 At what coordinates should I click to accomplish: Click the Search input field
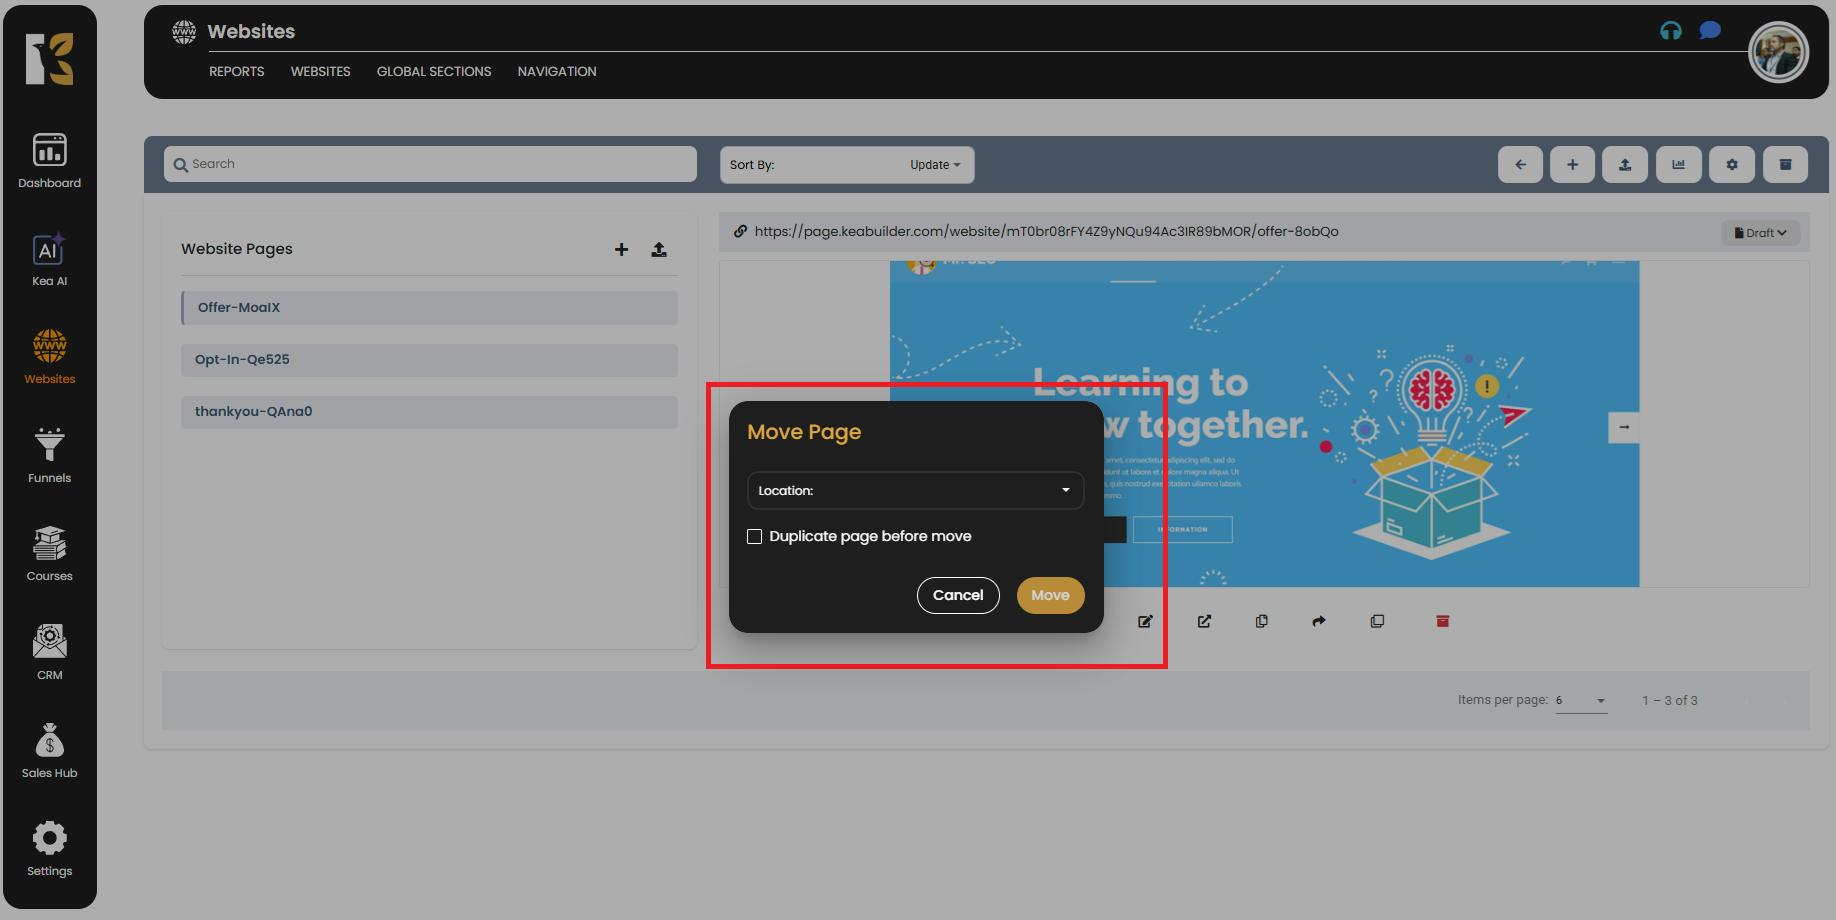tap(430, 164)
